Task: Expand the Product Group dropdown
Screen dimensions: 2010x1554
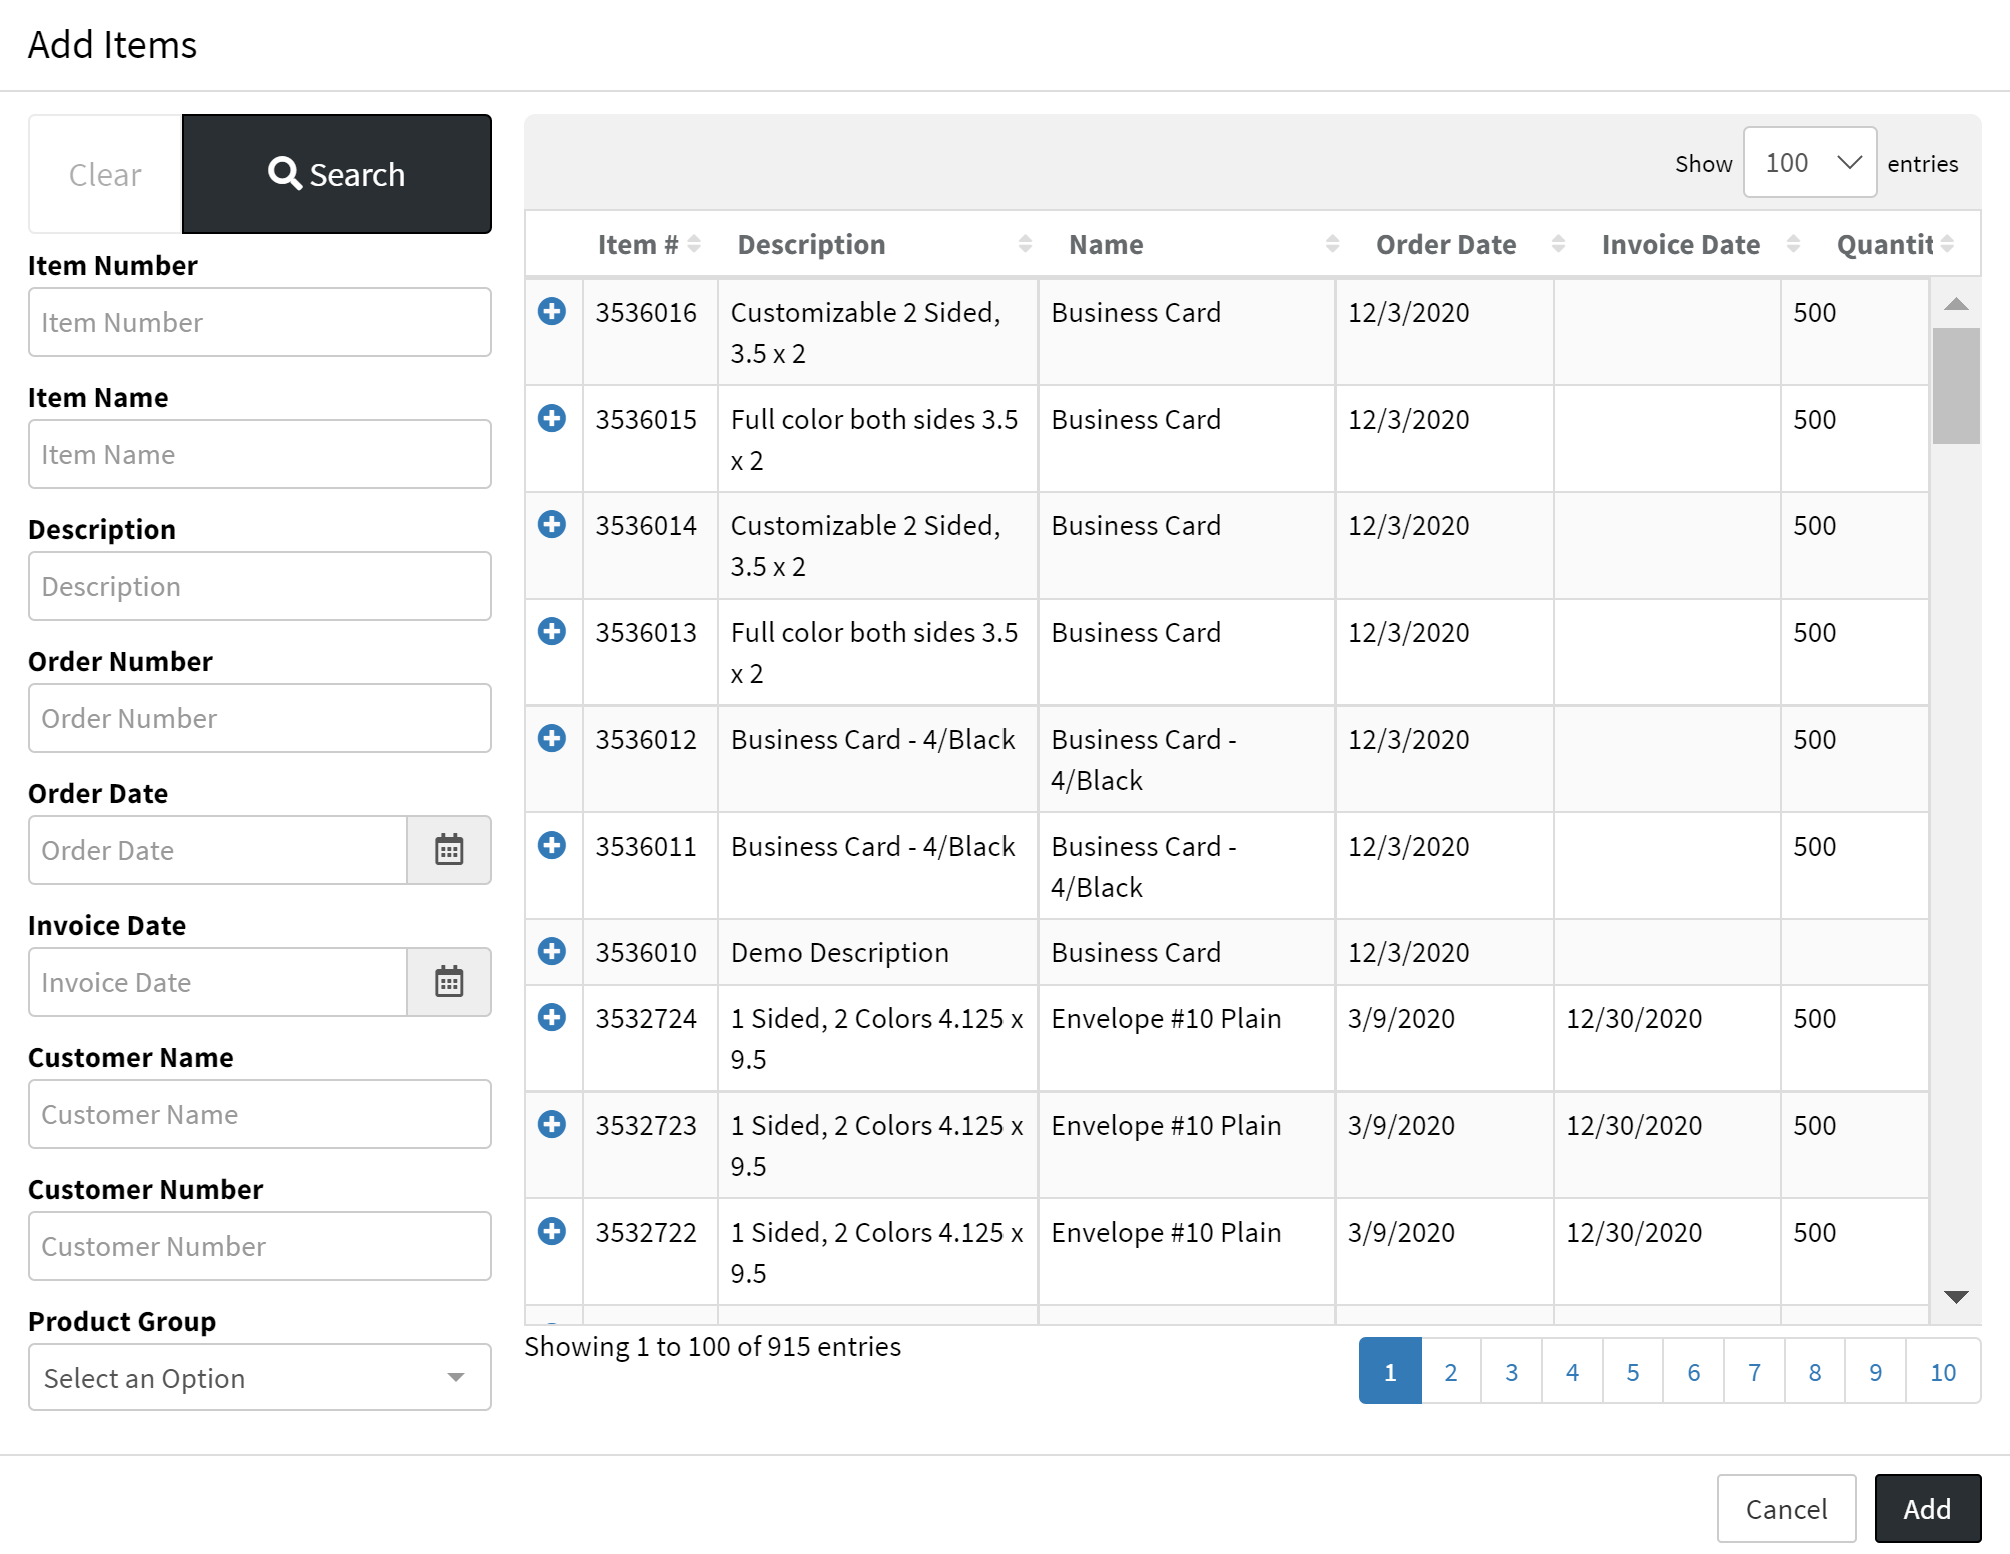Action: (260, 1378)
